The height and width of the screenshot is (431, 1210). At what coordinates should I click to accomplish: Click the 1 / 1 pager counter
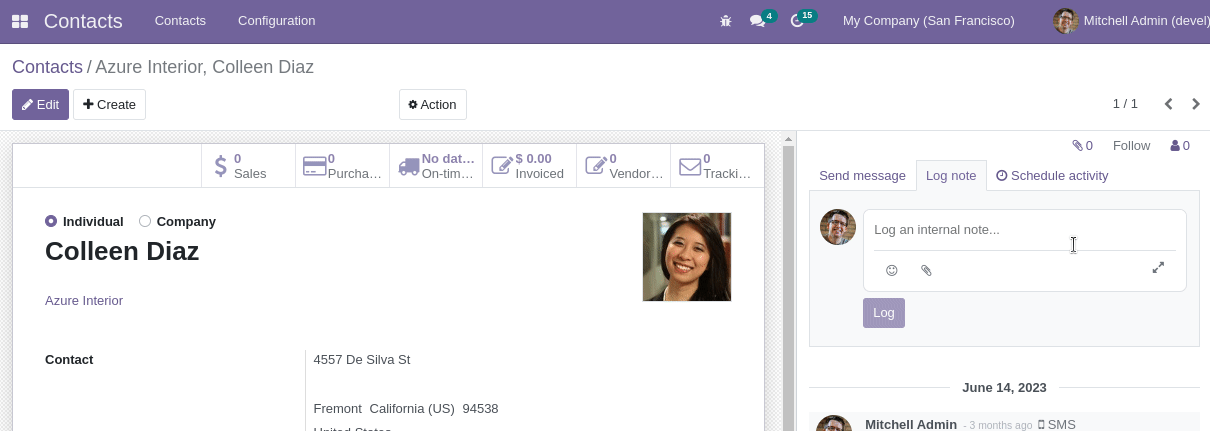[x=1125, y=104]
